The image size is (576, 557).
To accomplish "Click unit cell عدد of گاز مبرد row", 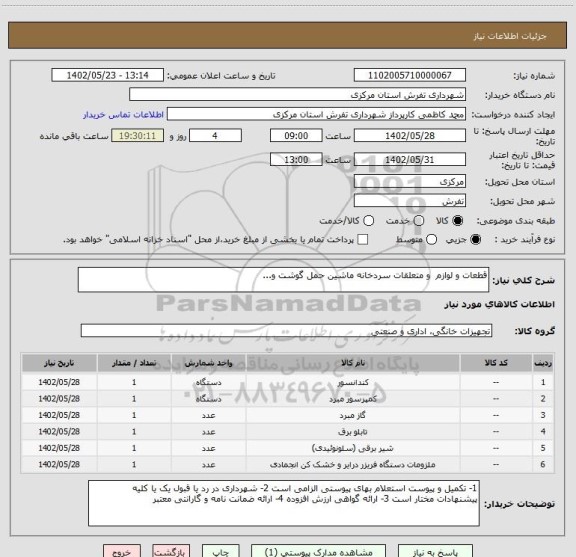I will (x=208, y=415).
